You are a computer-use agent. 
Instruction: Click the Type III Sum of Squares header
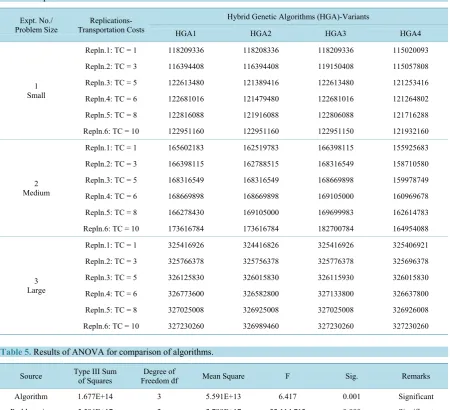pos(95,376)
